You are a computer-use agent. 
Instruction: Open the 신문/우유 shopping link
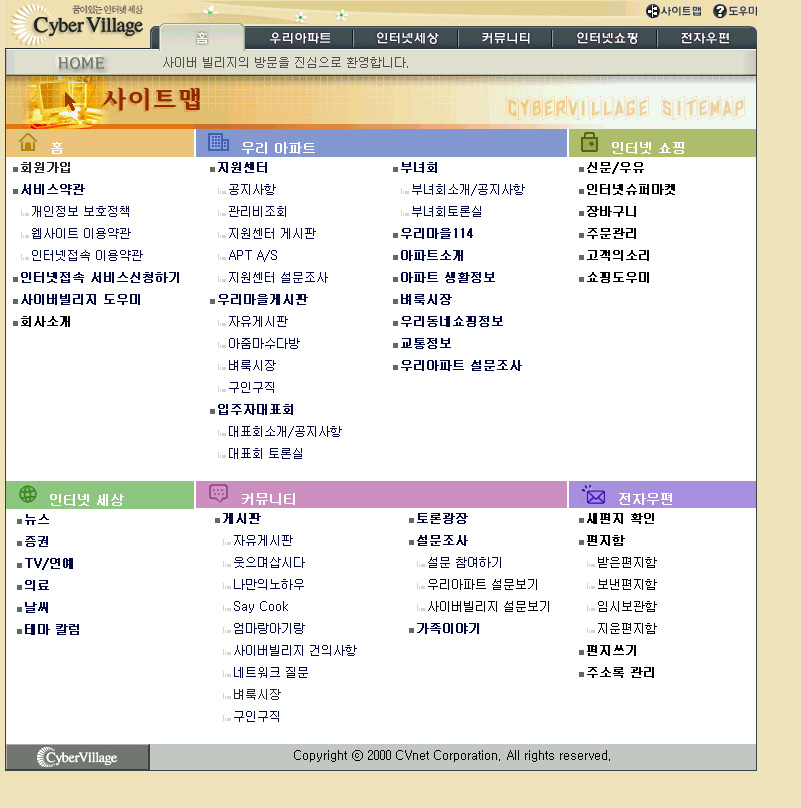point(615,167)
